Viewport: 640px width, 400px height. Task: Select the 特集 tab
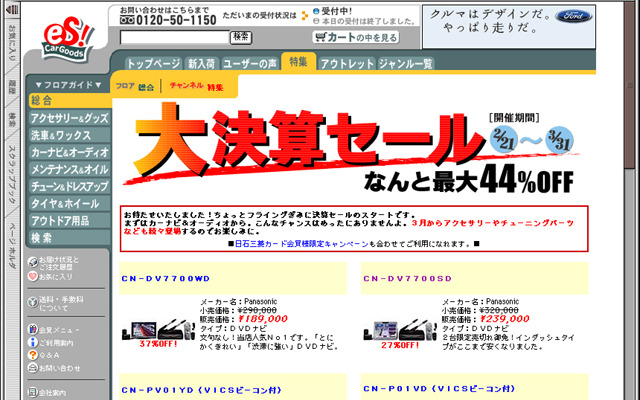point(298,62)
